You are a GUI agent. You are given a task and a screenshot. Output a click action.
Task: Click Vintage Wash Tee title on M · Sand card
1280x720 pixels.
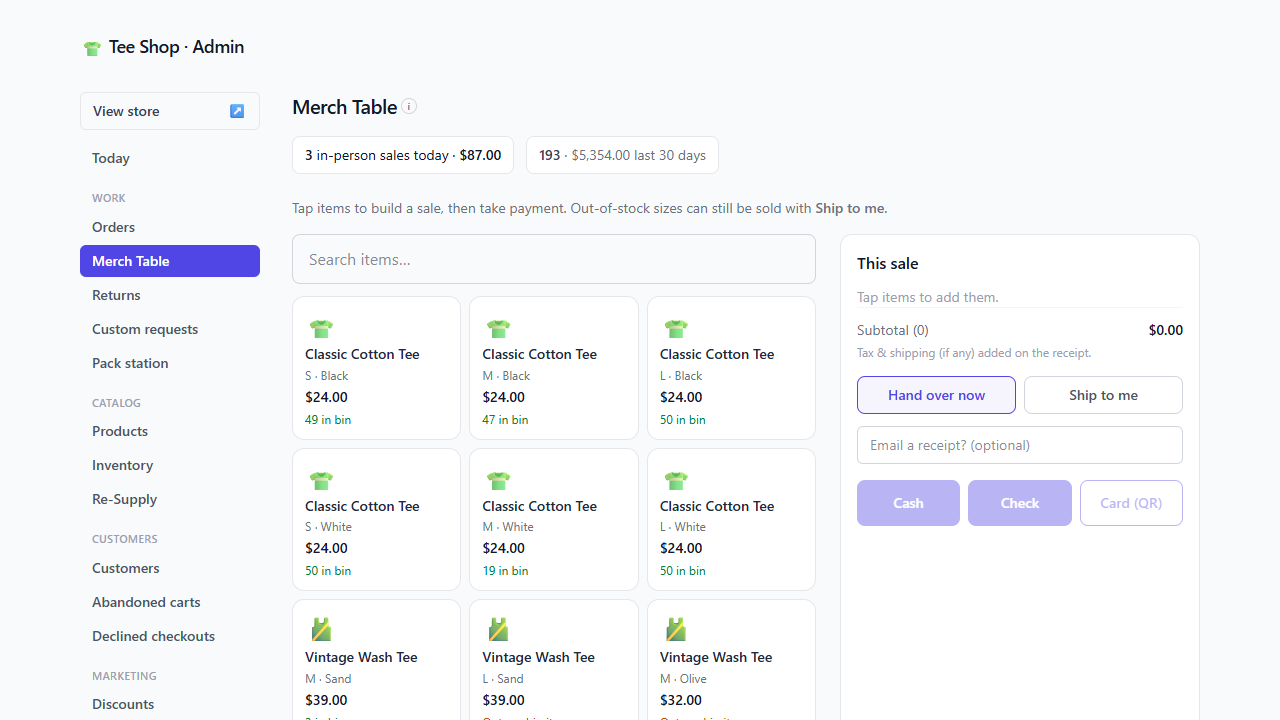coord(361,657)
